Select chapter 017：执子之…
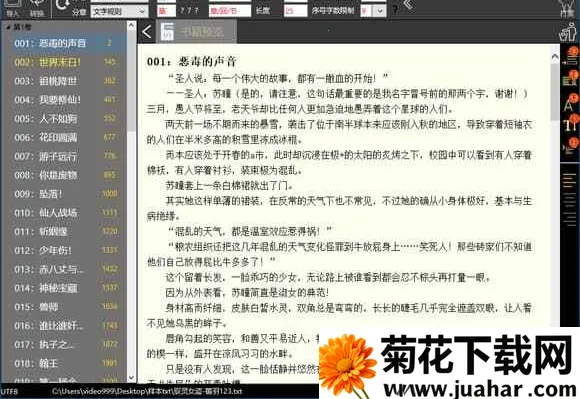Viewport: 580px width, 399px height. 64,345
